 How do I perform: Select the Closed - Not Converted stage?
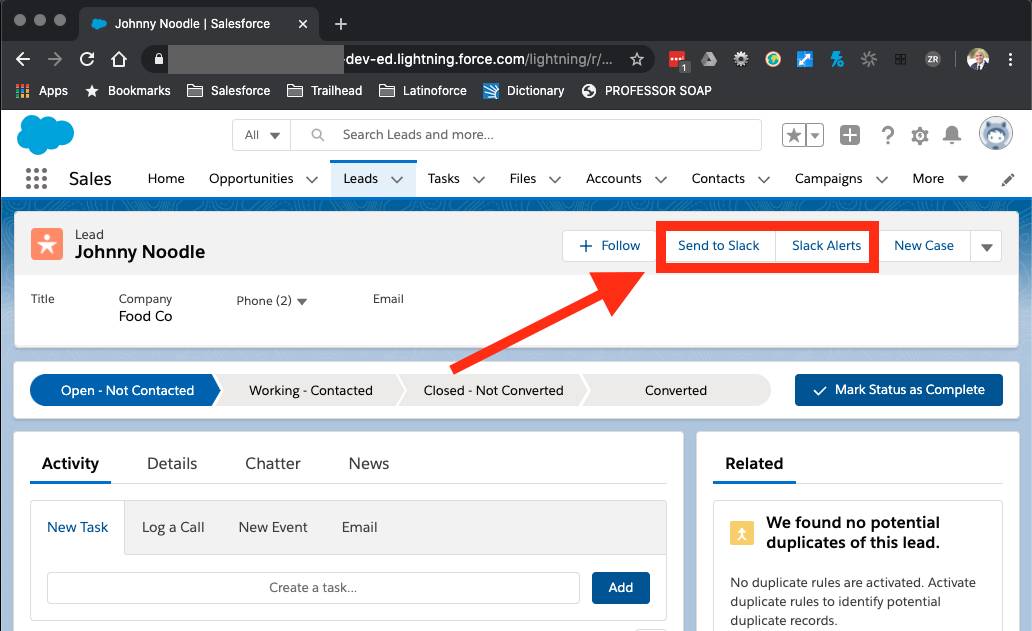tap(493, 390)
